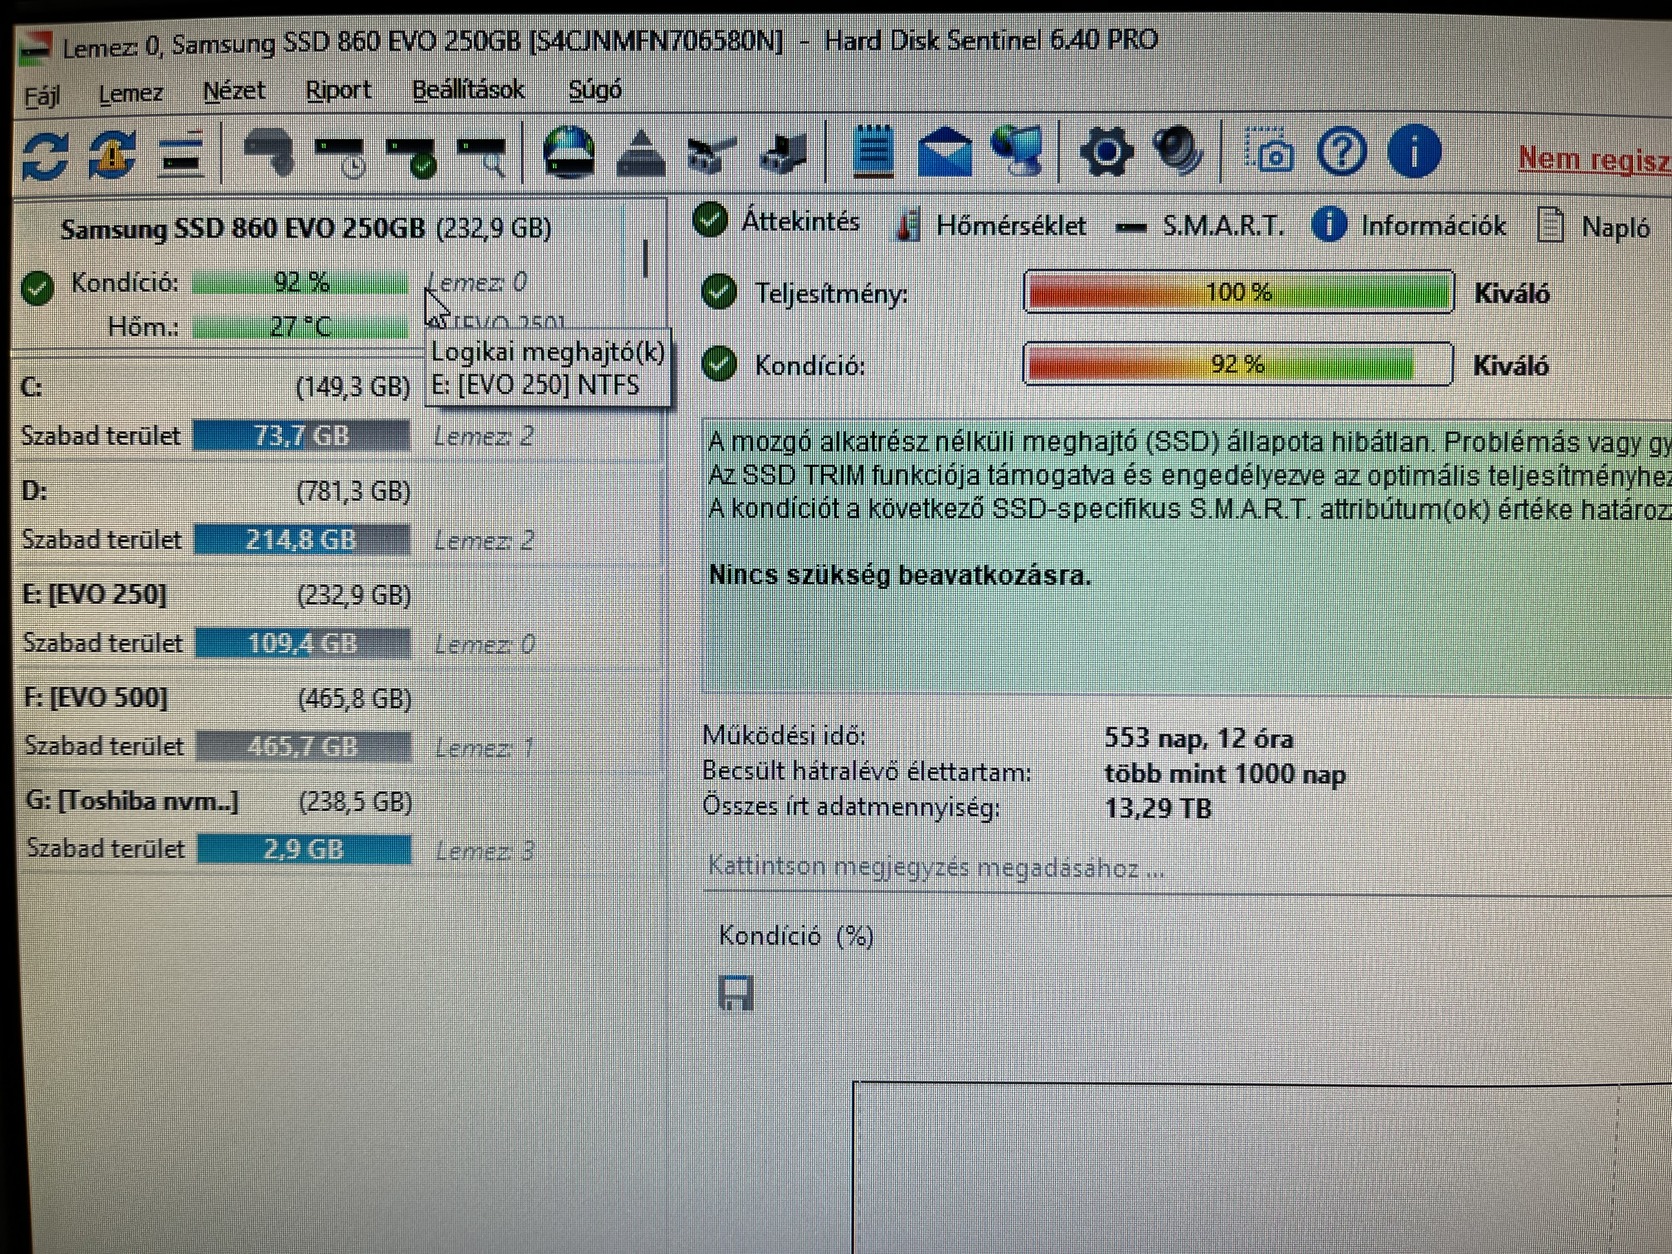The height and width of the screenshot is (1254, 1672).
Task: Click the 'Kondíció (%)' chart label
Action: click(796, 936)
